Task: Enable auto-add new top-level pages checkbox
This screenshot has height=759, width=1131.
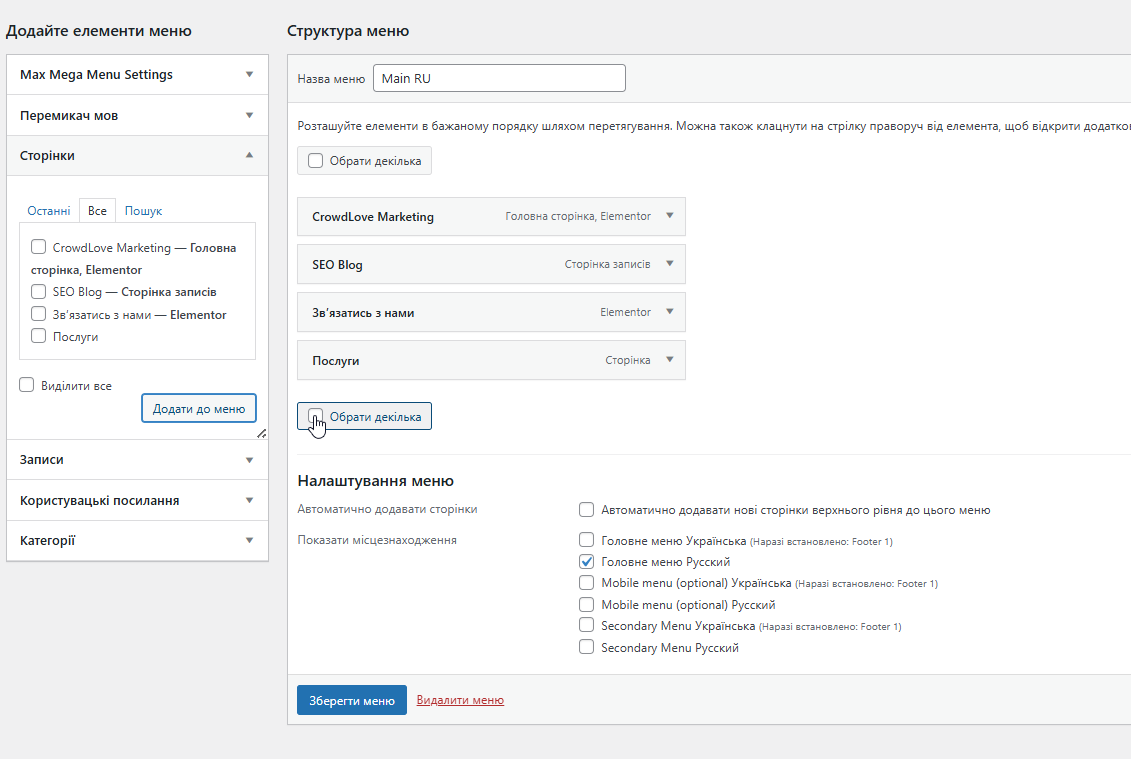Action: 587,509
